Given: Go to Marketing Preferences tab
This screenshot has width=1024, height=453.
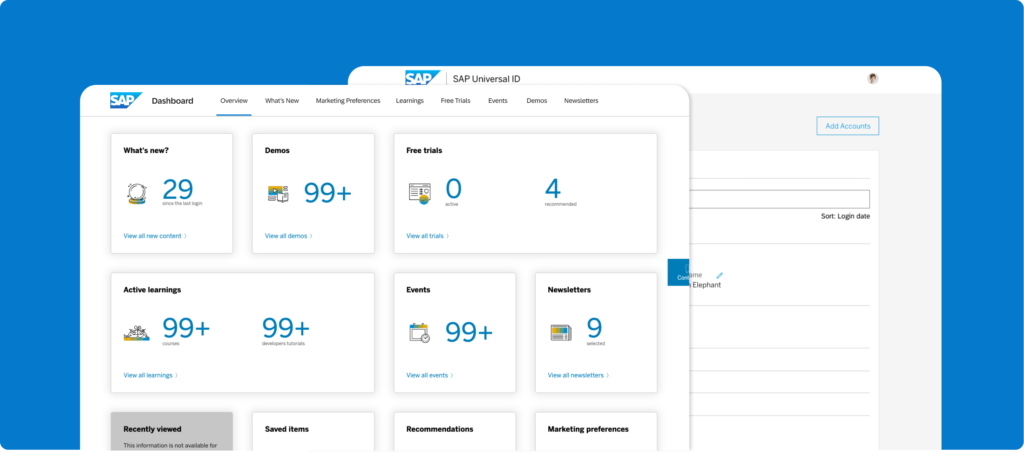Looking at the screenshot, I should click(348, 101).
